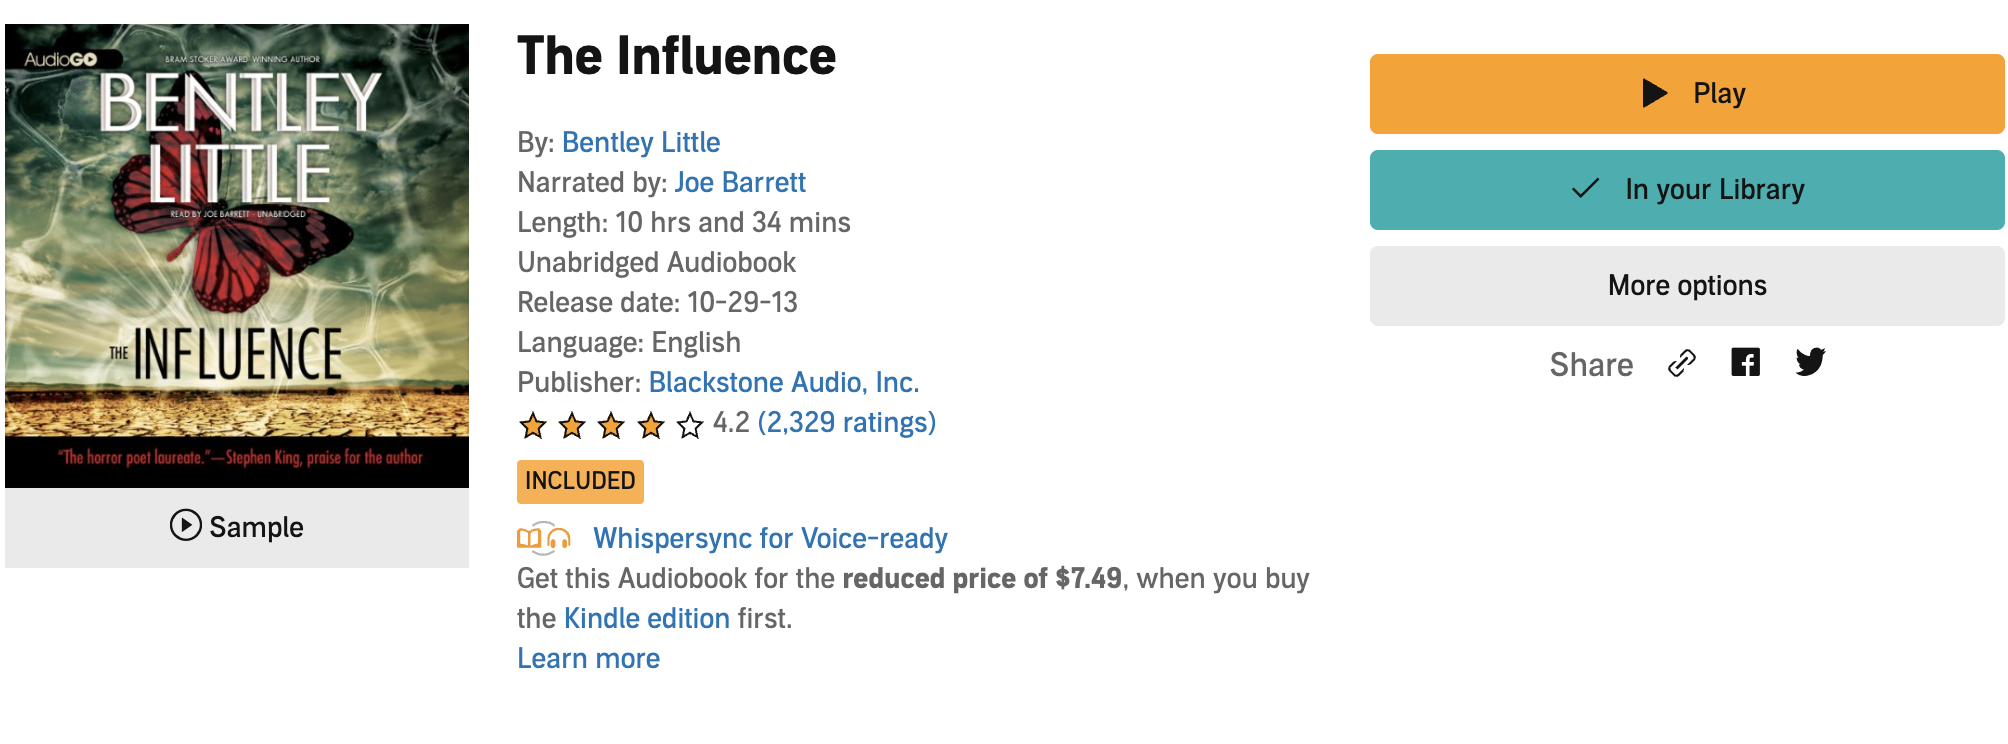Click The Influence cover art thumbnail
Screen dimensions: 2008x744
pyautogui.click(x=237, y=256)
